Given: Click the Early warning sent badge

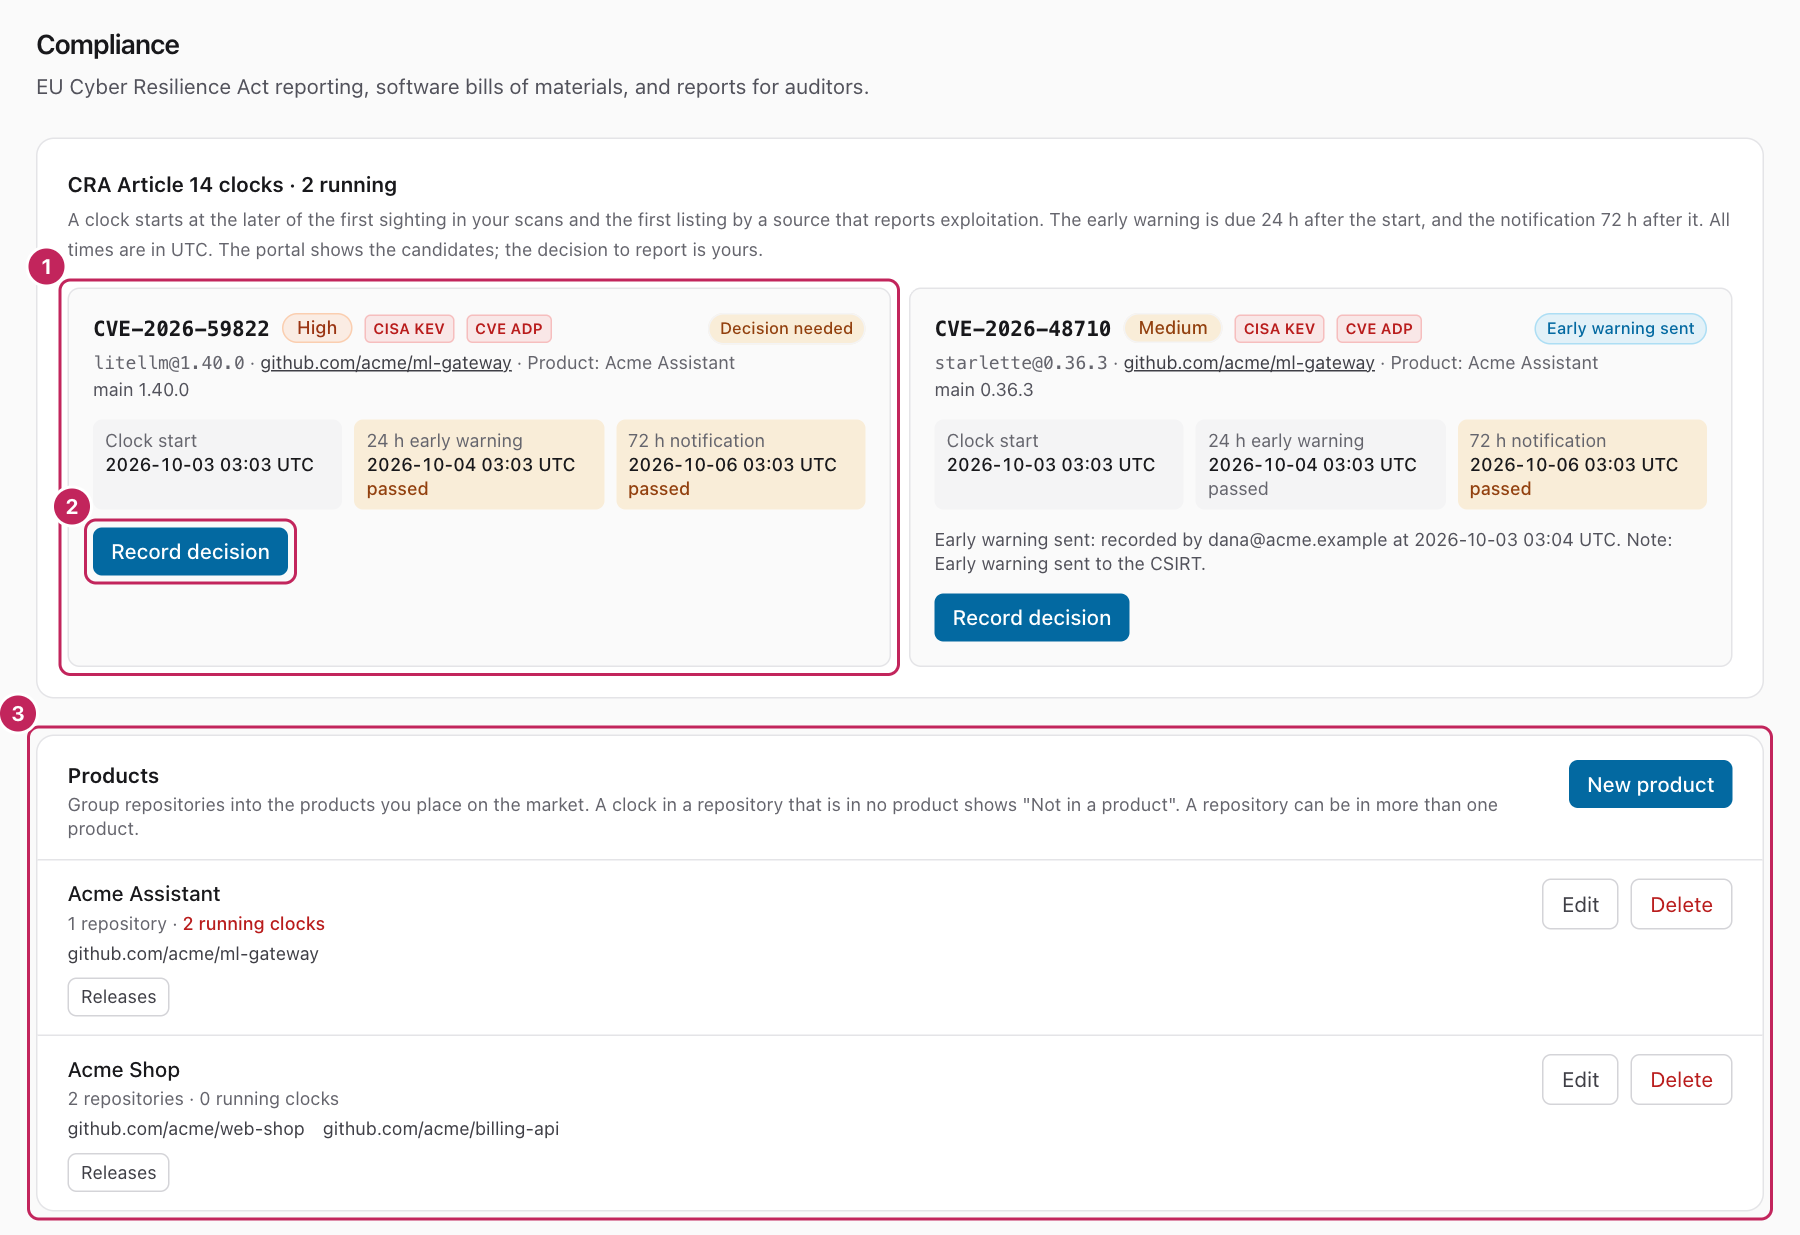Looking at the screenshot, I should point(1620,329).
